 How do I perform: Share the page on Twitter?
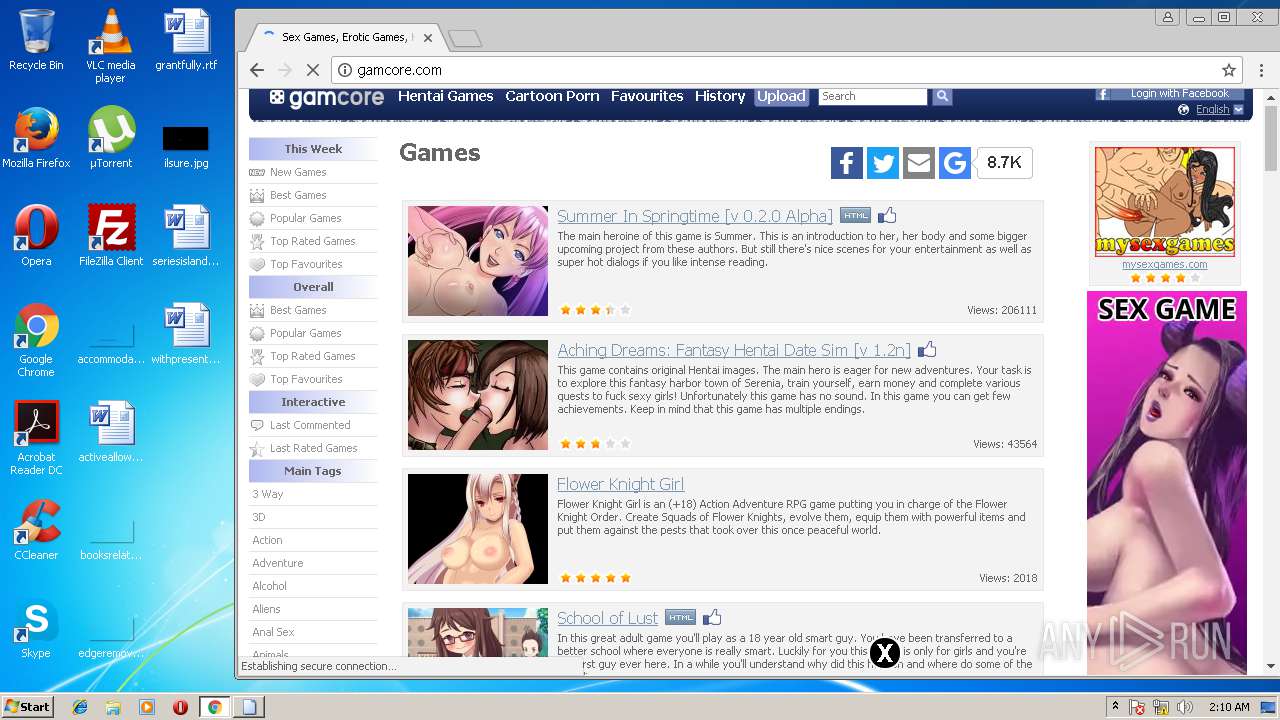[883, 163]
